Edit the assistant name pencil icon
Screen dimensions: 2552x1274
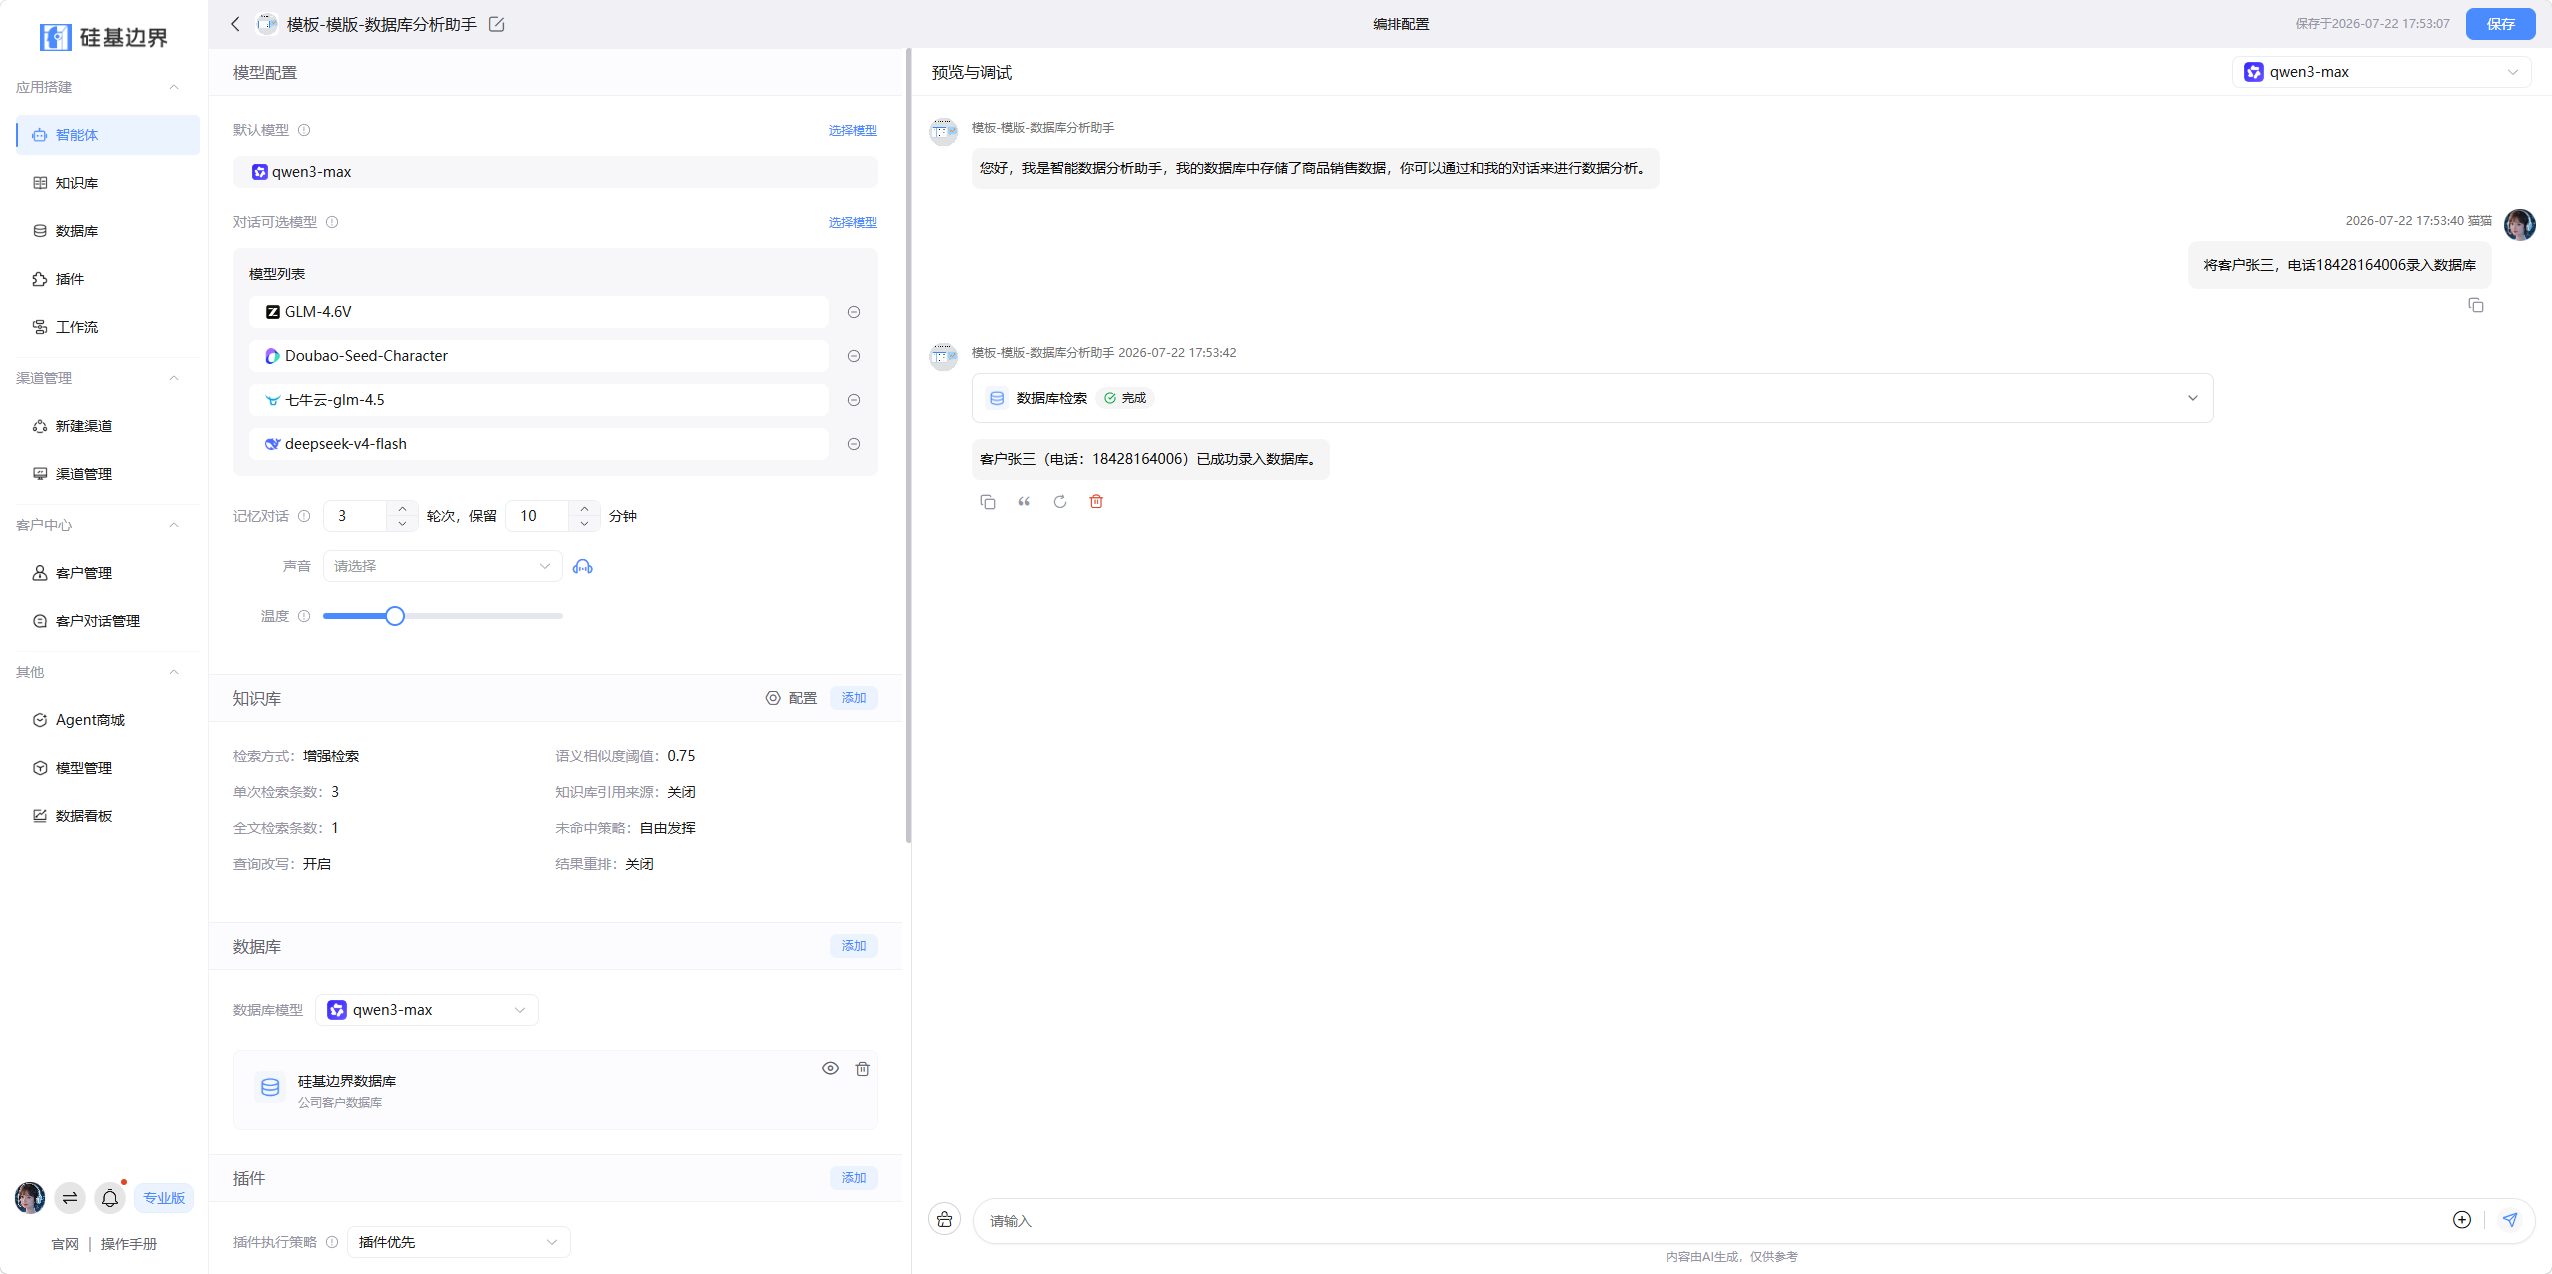tap(496, 24)
